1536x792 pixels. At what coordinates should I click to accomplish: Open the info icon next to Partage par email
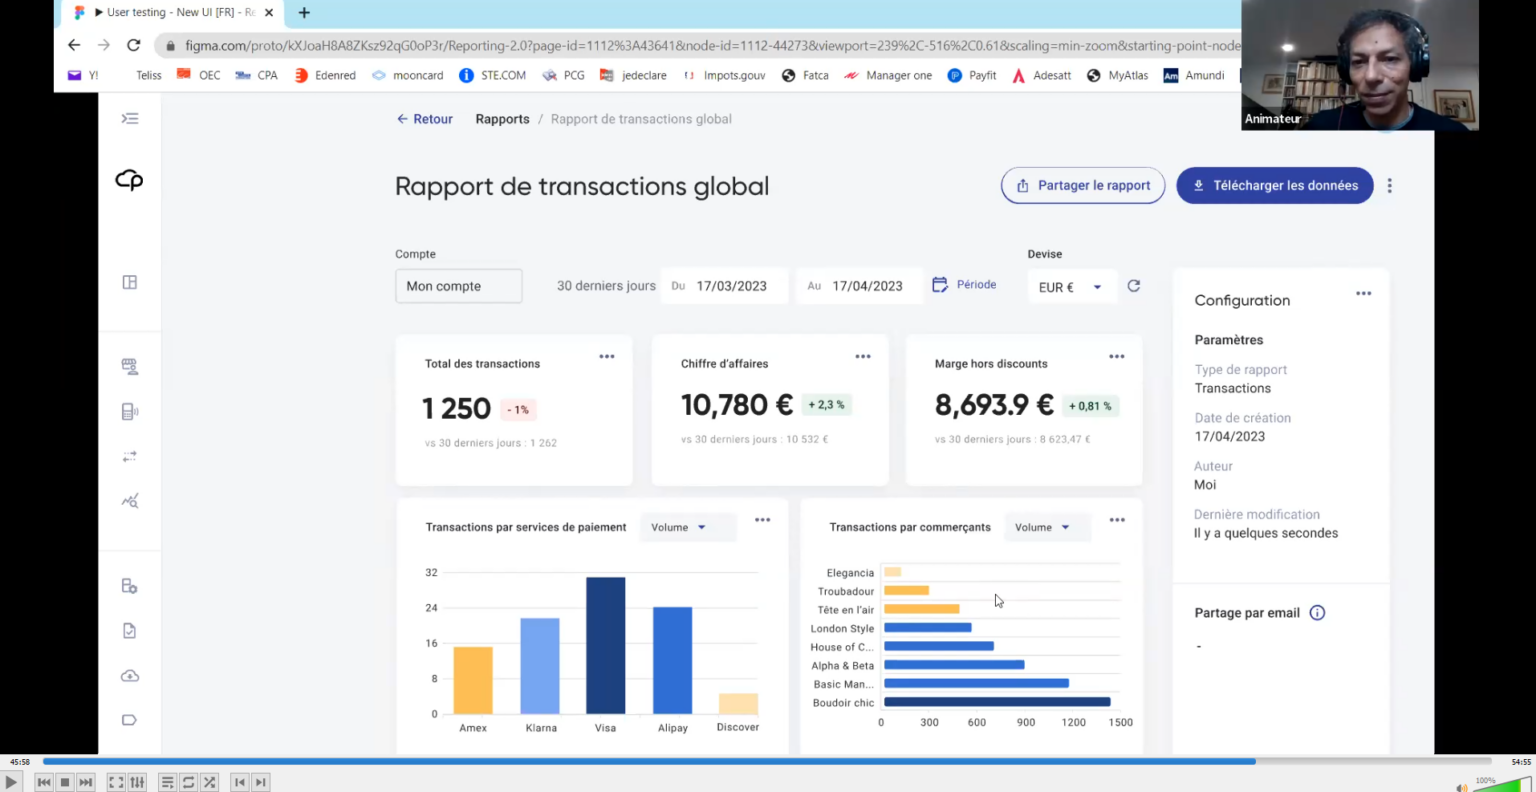[x=1317, y=613]
